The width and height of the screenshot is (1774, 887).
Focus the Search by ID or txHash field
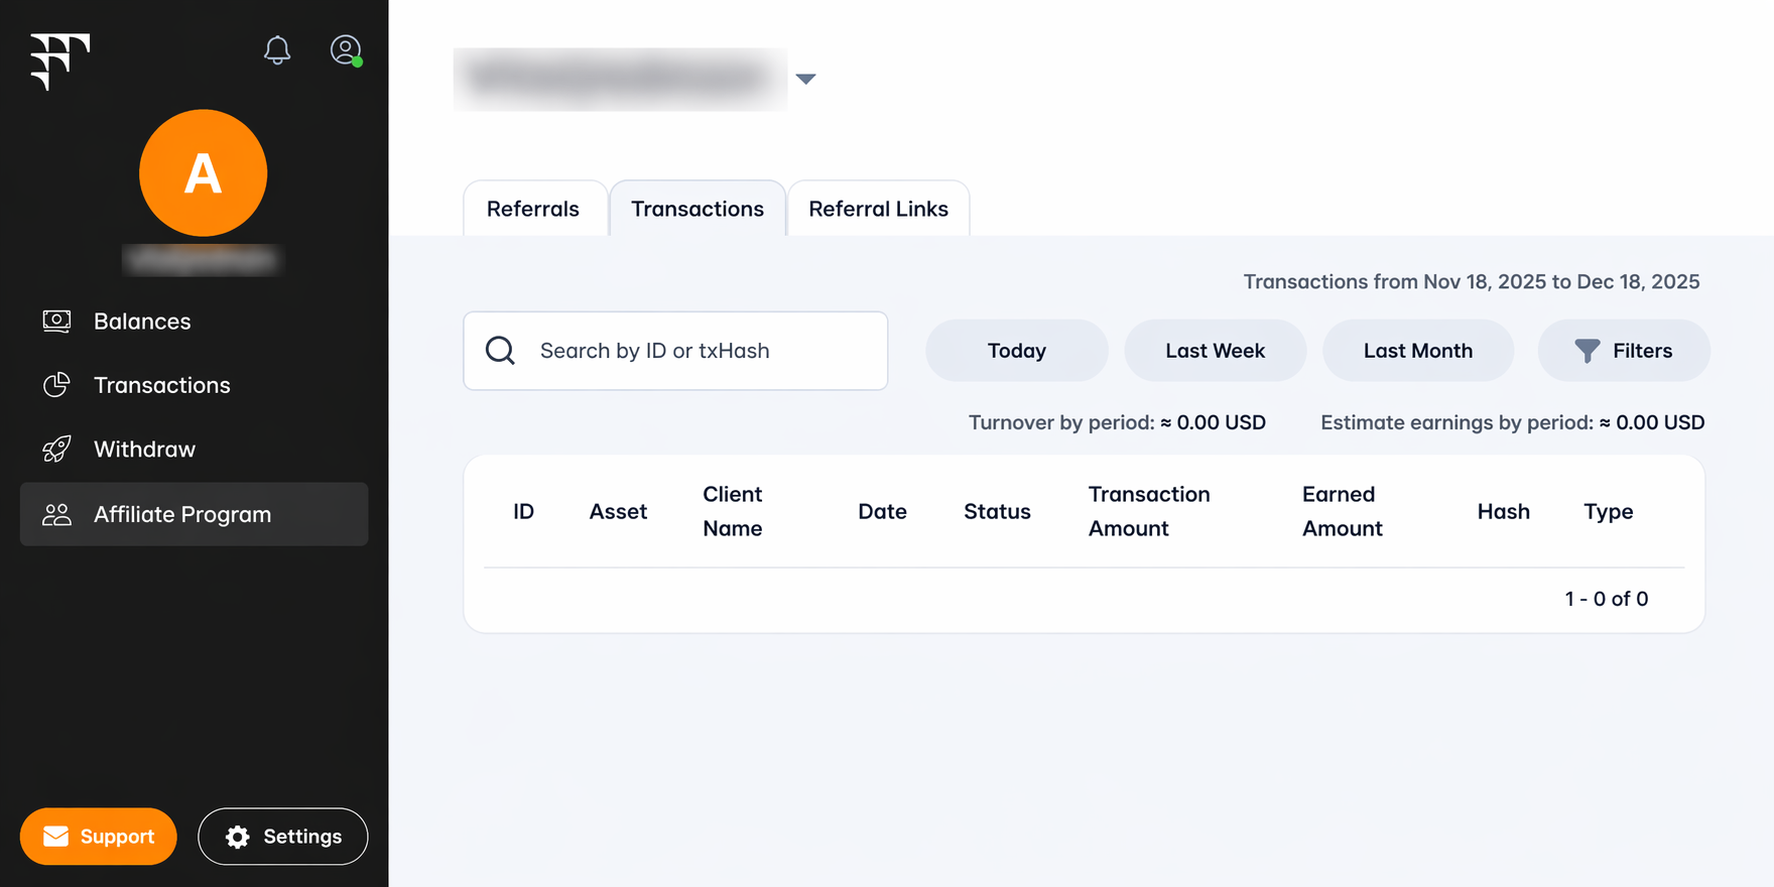675,351
